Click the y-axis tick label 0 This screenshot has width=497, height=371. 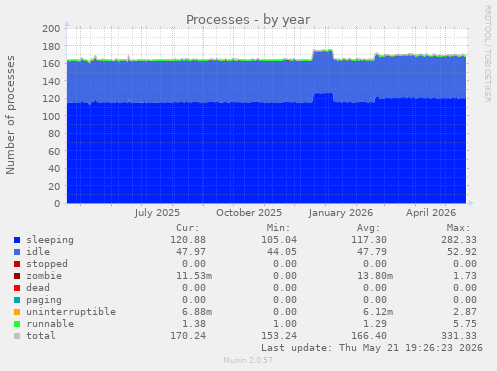pos(57,204)
